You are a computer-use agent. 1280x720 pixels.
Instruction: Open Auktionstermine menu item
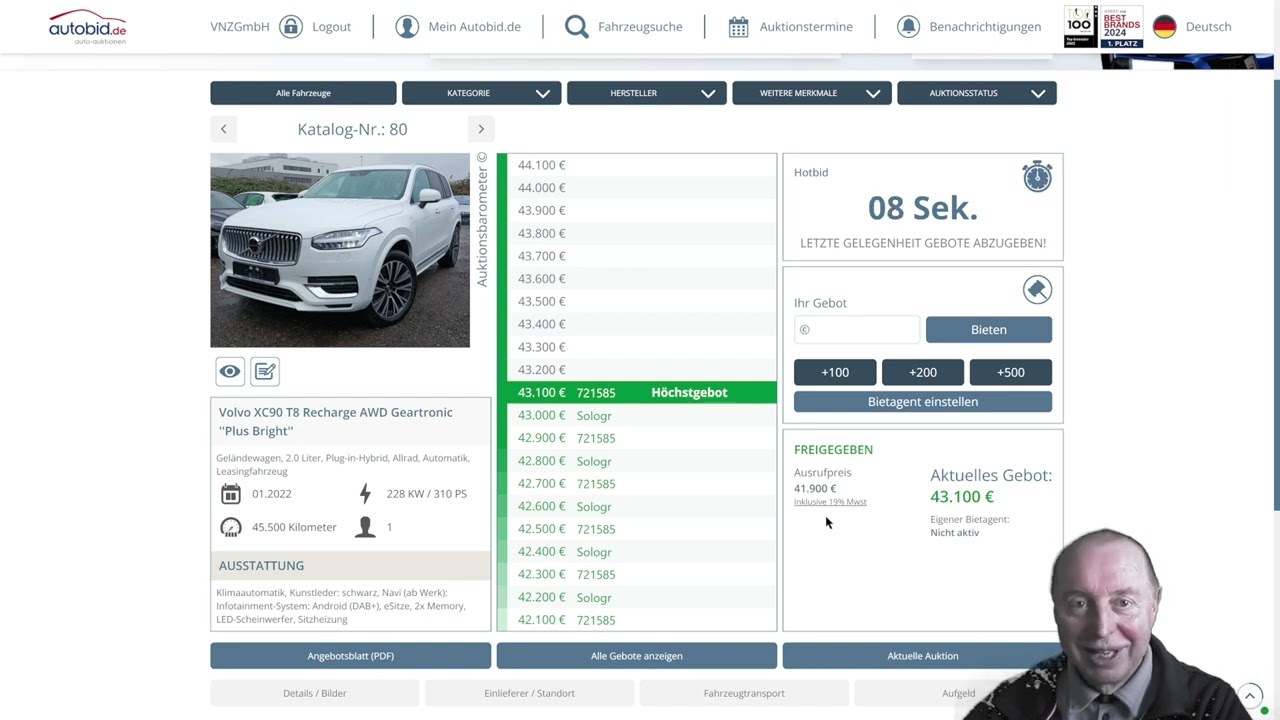[806, 27]
